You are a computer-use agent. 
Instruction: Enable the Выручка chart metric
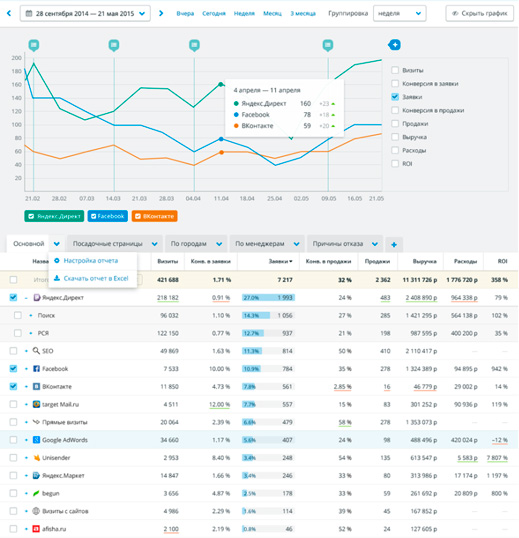395,137
